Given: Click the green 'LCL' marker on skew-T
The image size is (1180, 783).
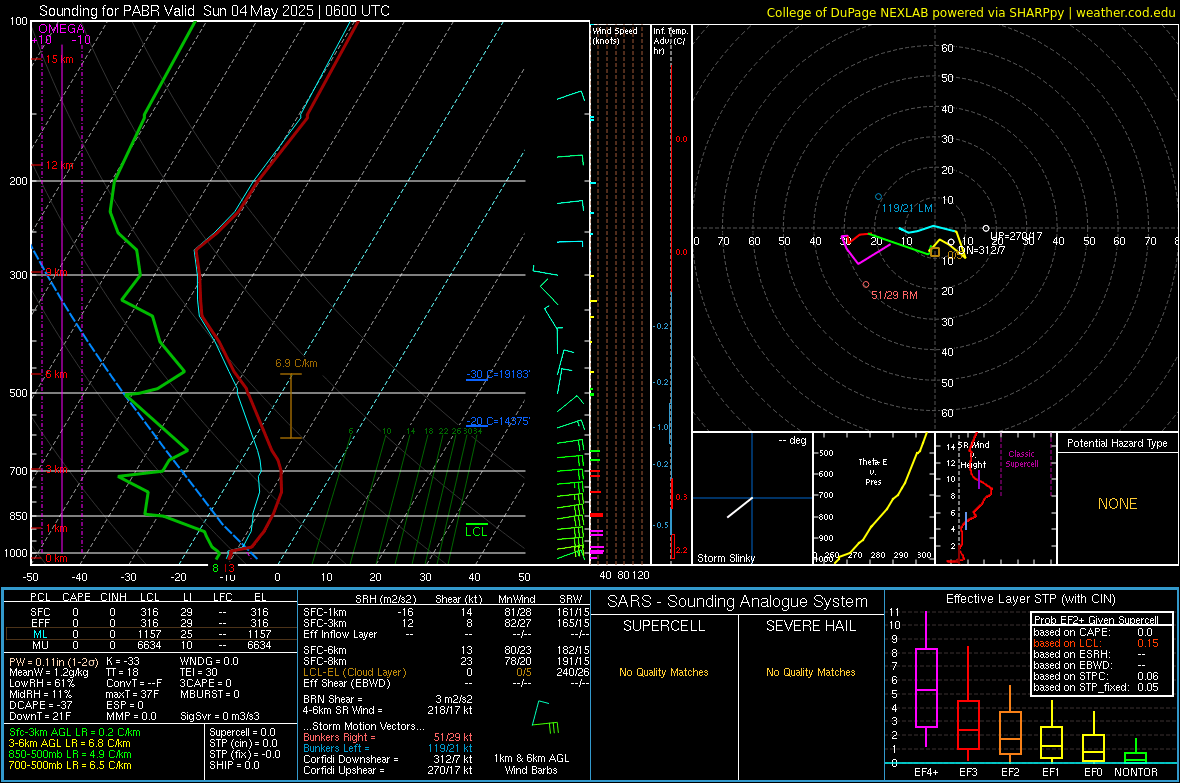Looking at the screenshot, I should pos(476,532).
